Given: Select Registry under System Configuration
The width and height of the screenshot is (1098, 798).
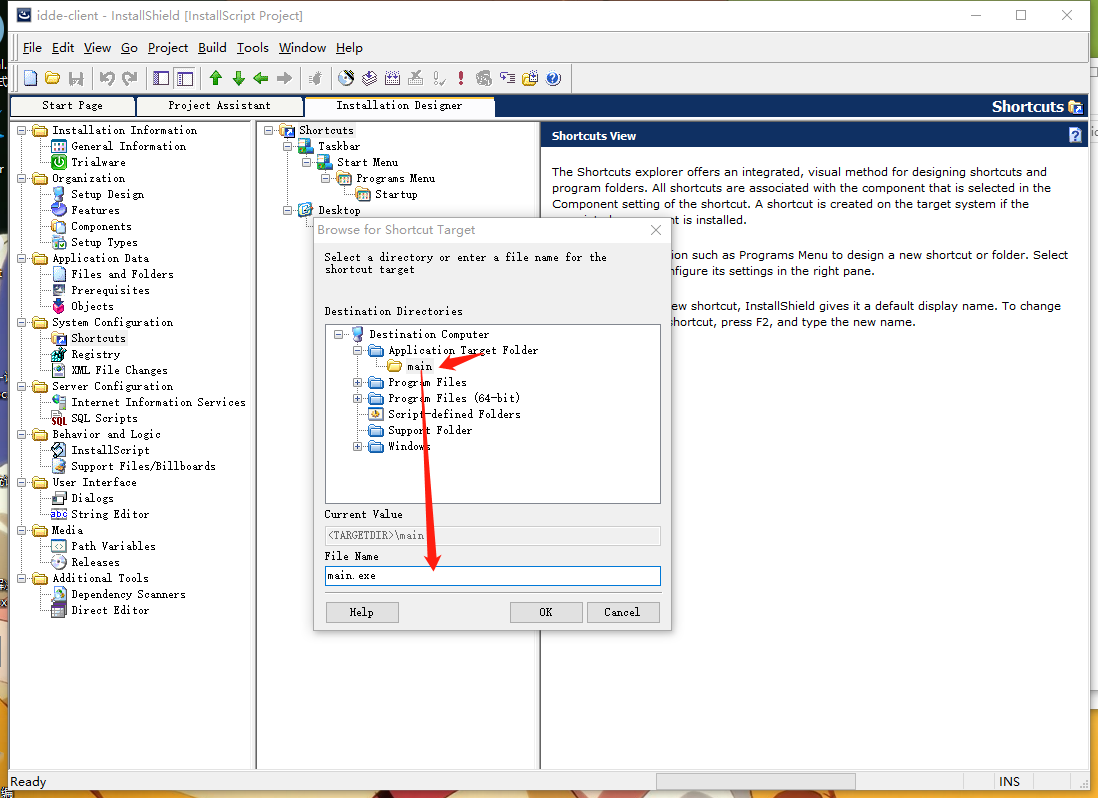Looking at the screenshot, I should coord(95,355).
